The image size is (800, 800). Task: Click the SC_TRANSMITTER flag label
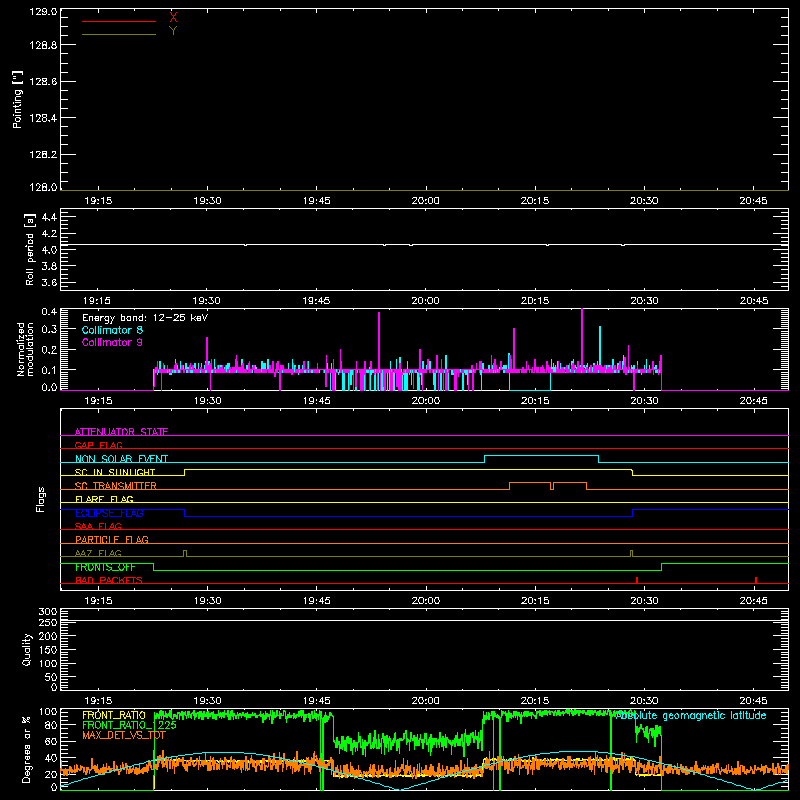pyautogui.click(x=116, y=486)
